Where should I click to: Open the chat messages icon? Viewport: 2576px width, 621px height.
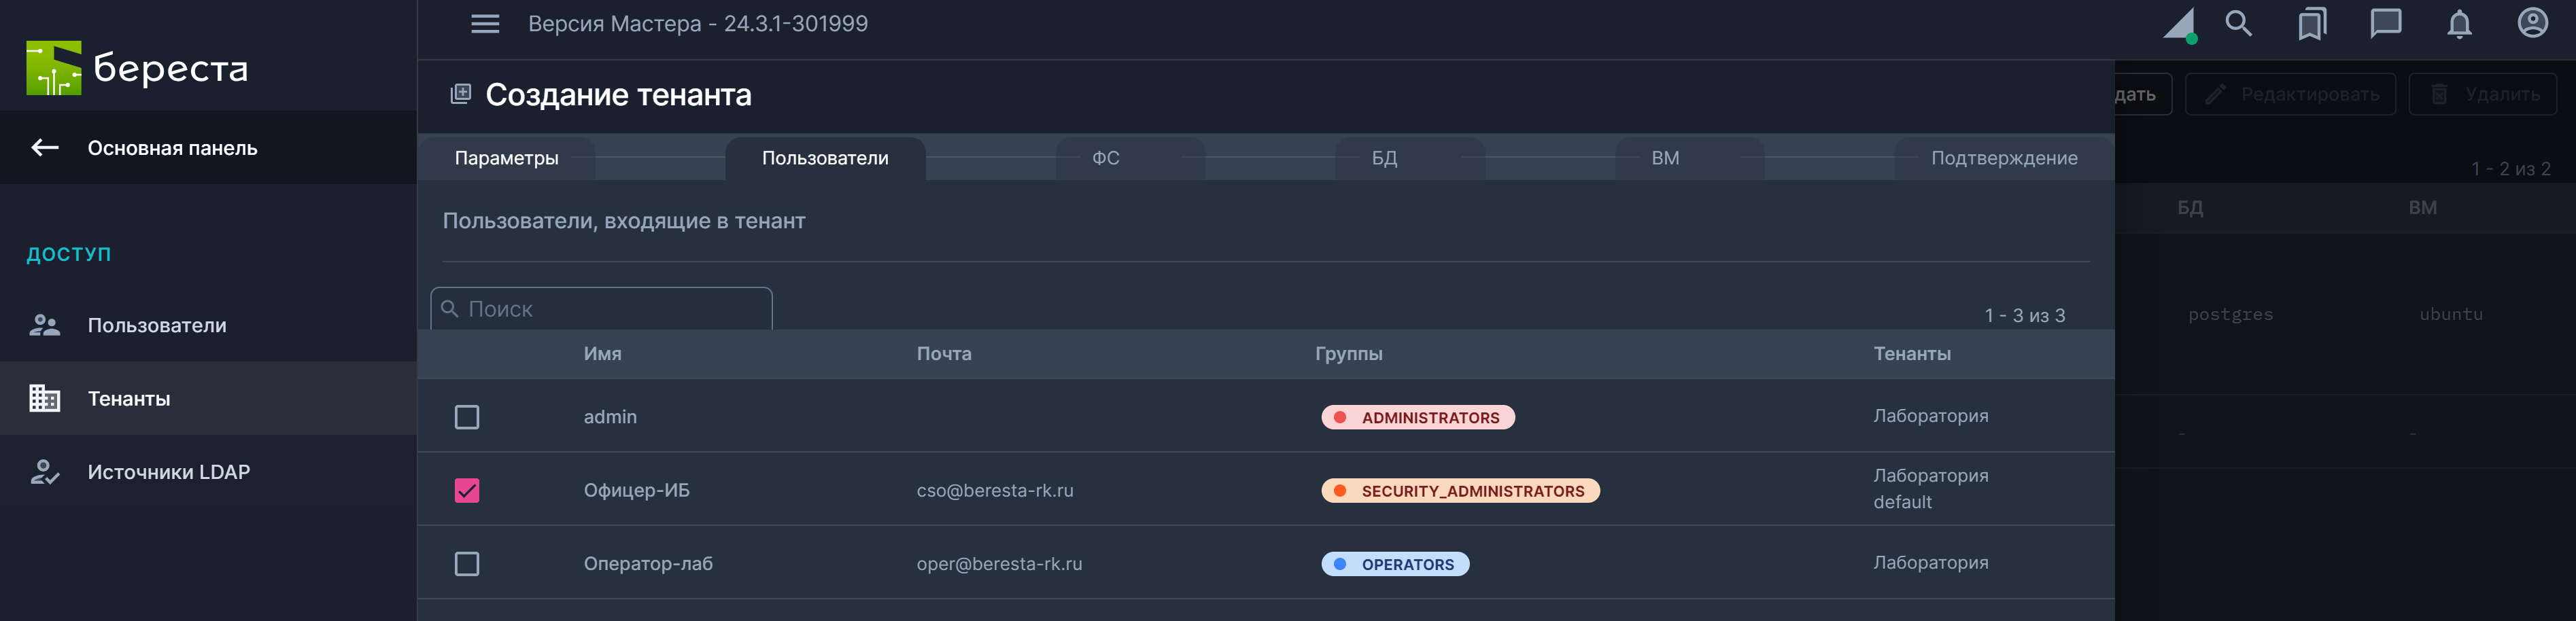coord(2385,24)
